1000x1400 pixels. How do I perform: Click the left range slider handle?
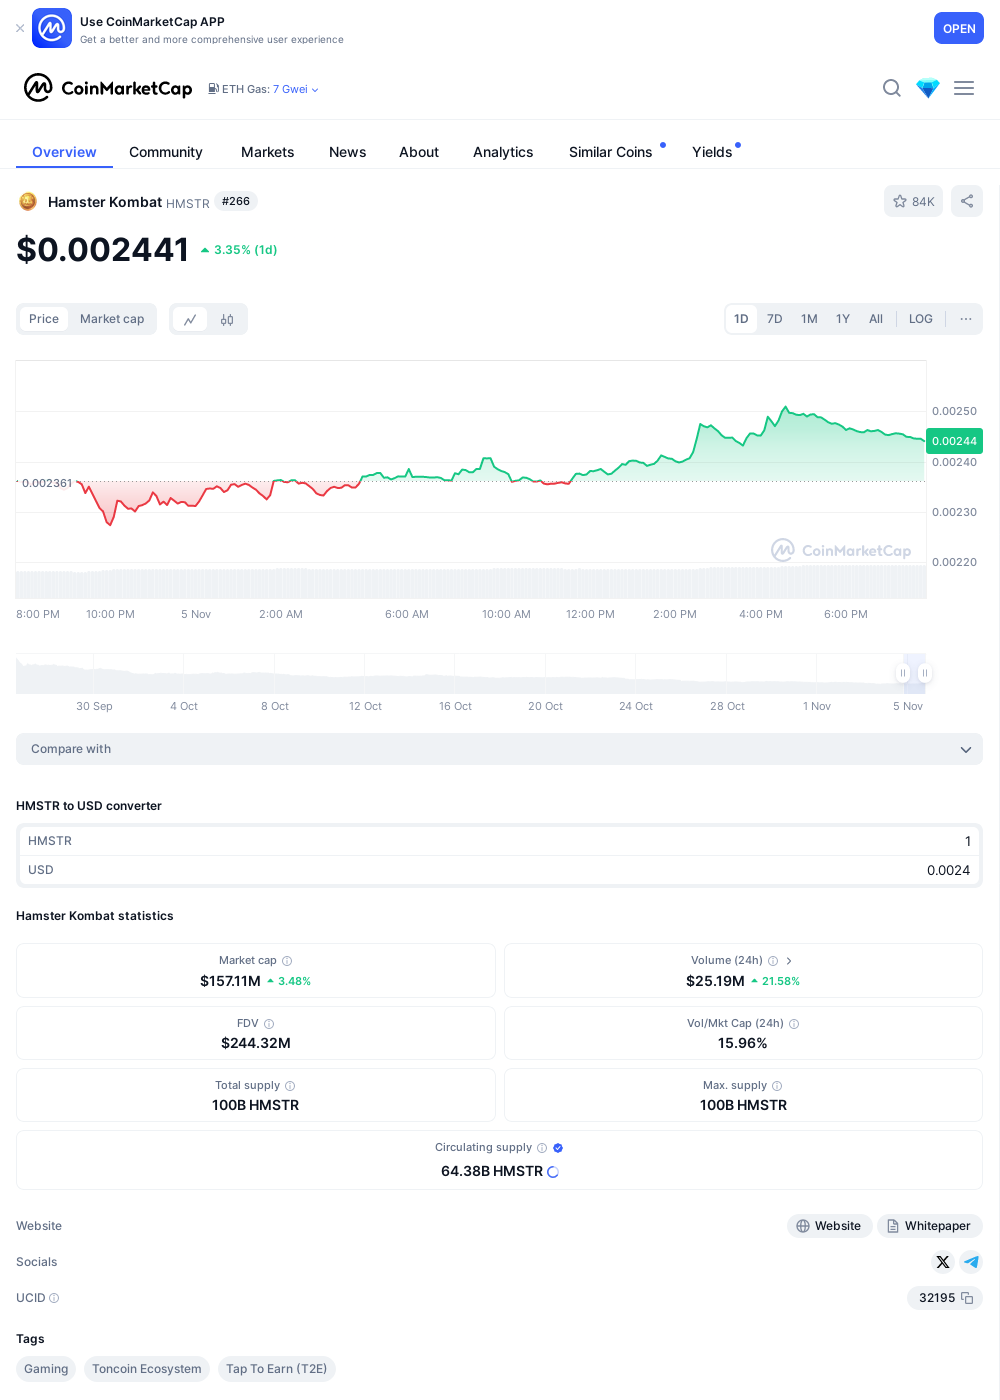tap(903, 673)
